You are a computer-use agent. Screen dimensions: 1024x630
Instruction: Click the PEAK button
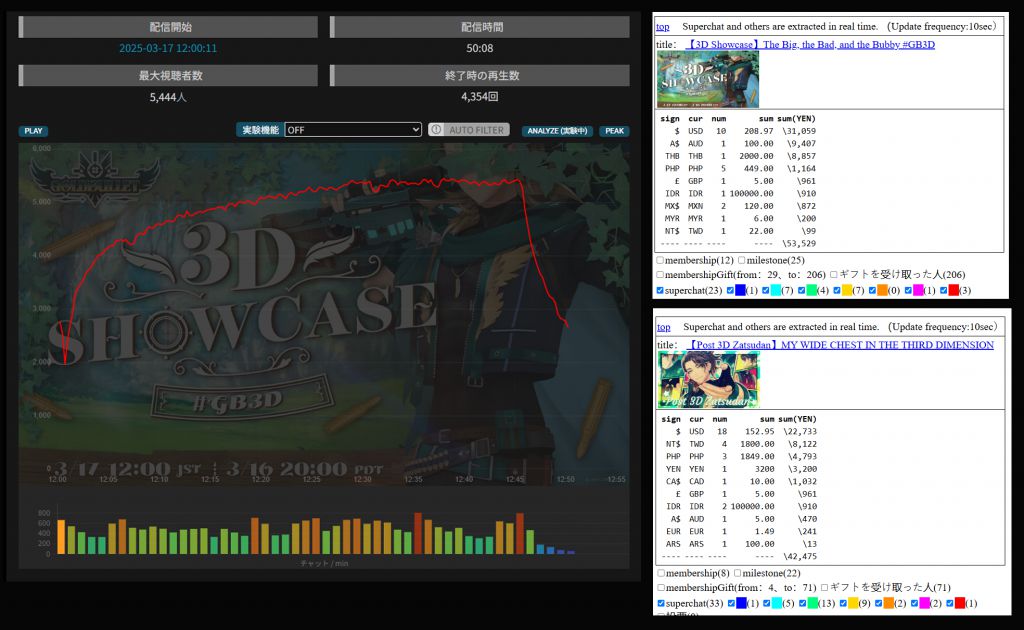(615, 131)
